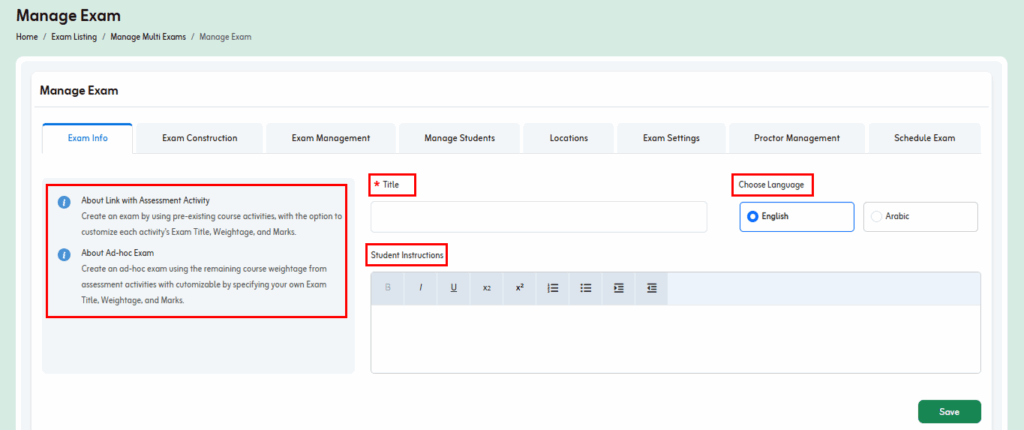
Task: Click the underline formatting icon
Action: click(x=453, y=288)
